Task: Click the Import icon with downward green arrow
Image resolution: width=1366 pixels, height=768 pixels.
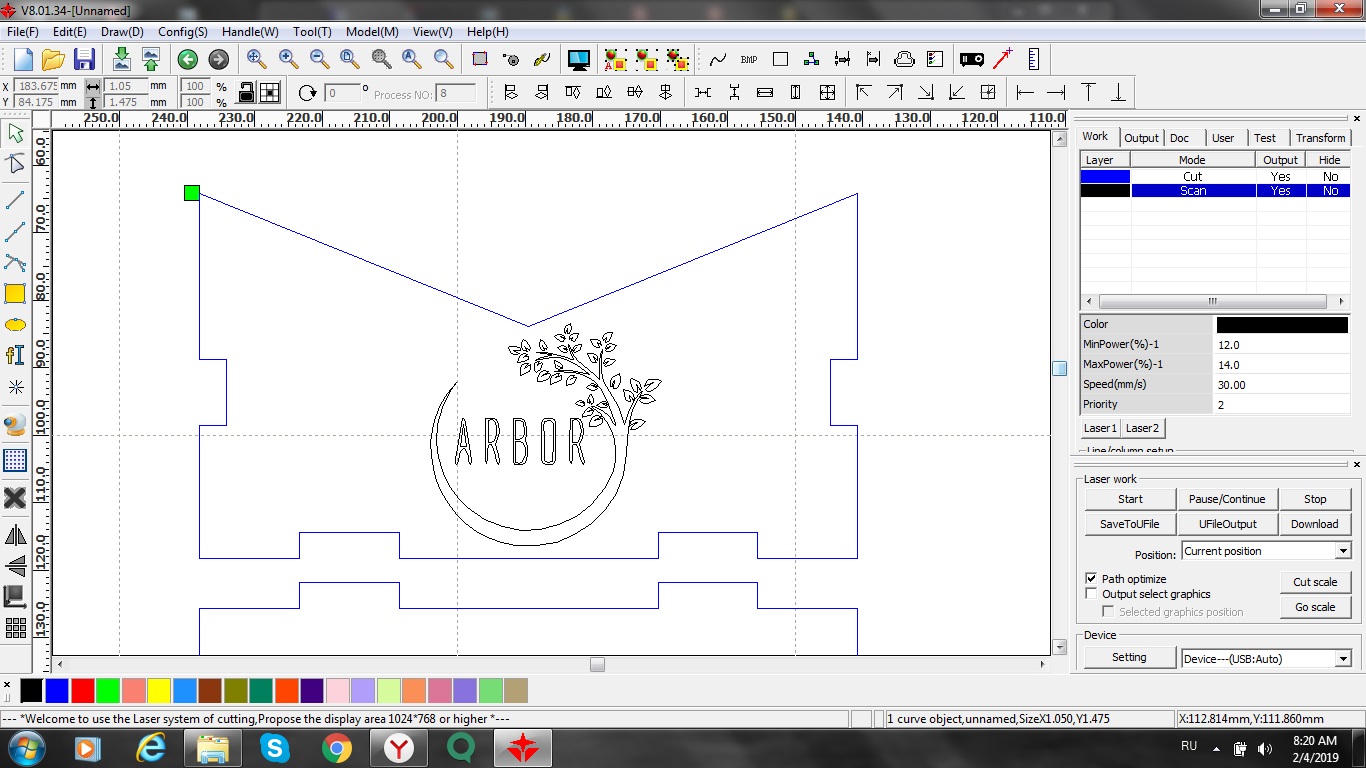Action: click(121, 59)
